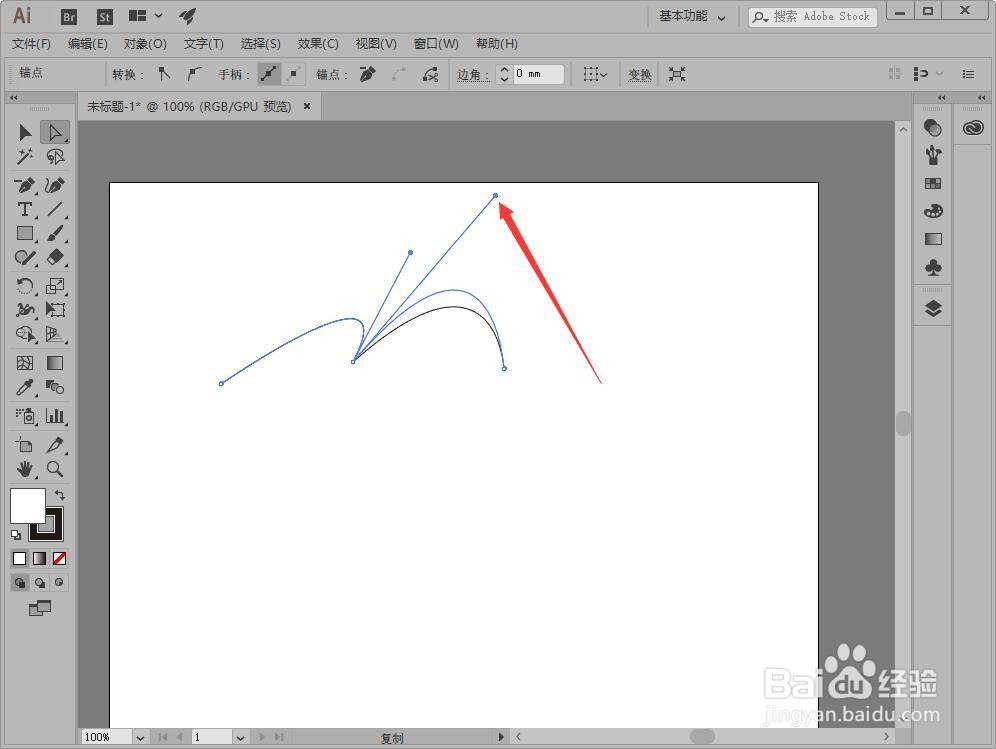Expand the right panel dock arrows
The image size is (996, 749).
(941, 98)
